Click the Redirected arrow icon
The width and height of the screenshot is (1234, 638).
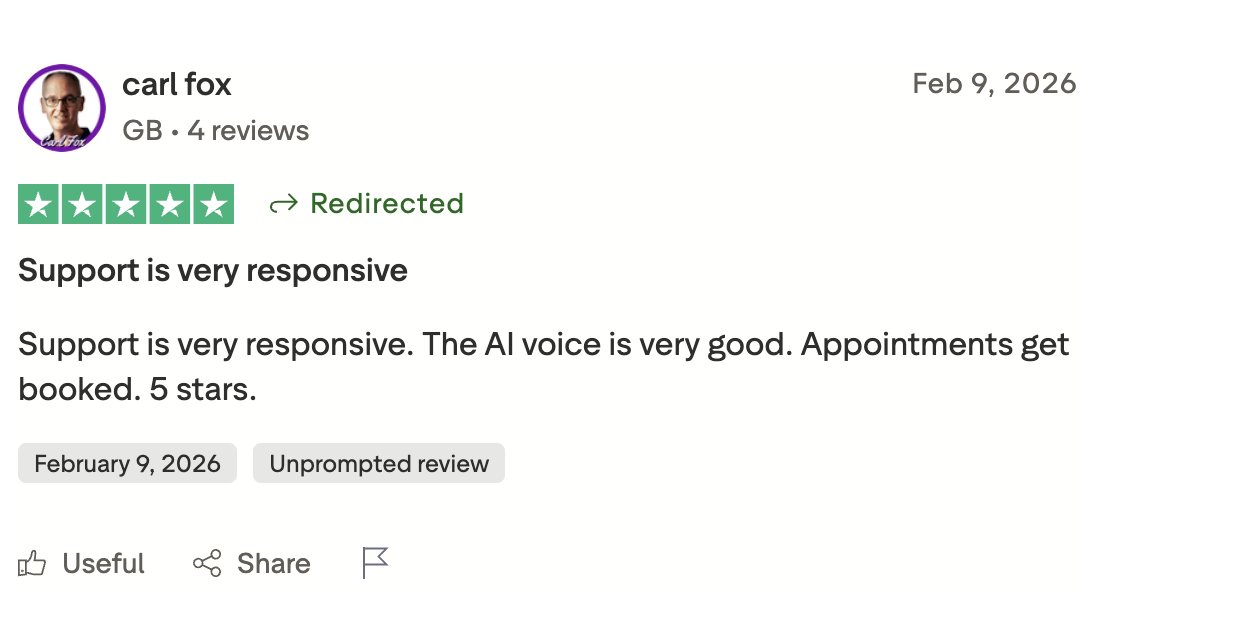pyautogui.click(x=284, y=204)
